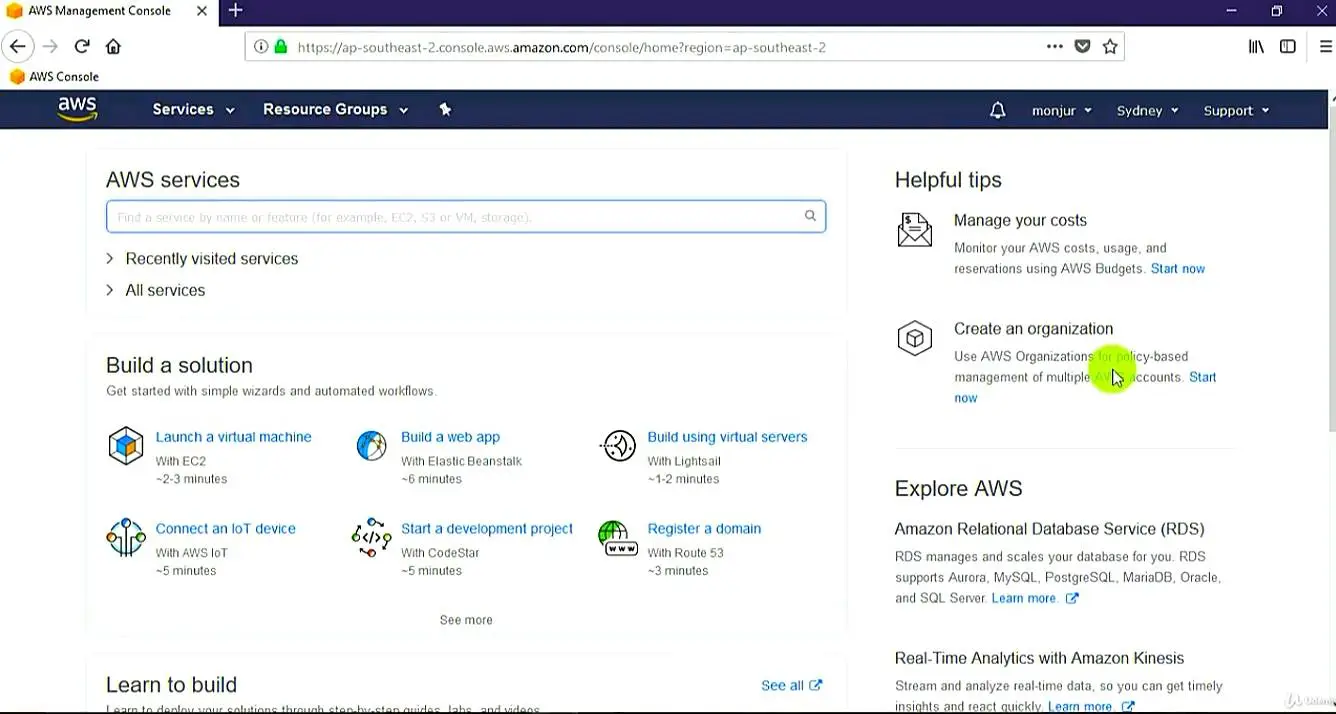The width and height of the screenshot is (1336, 714).
Task: Expand Recently visited services
Action: click(x=202, y=258)
